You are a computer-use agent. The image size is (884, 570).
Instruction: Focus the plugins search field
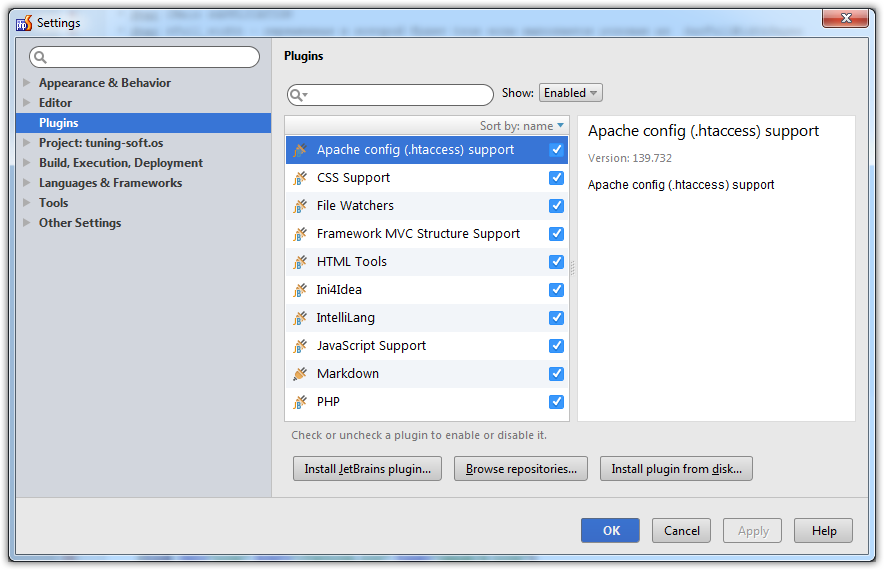coord(390,95)
